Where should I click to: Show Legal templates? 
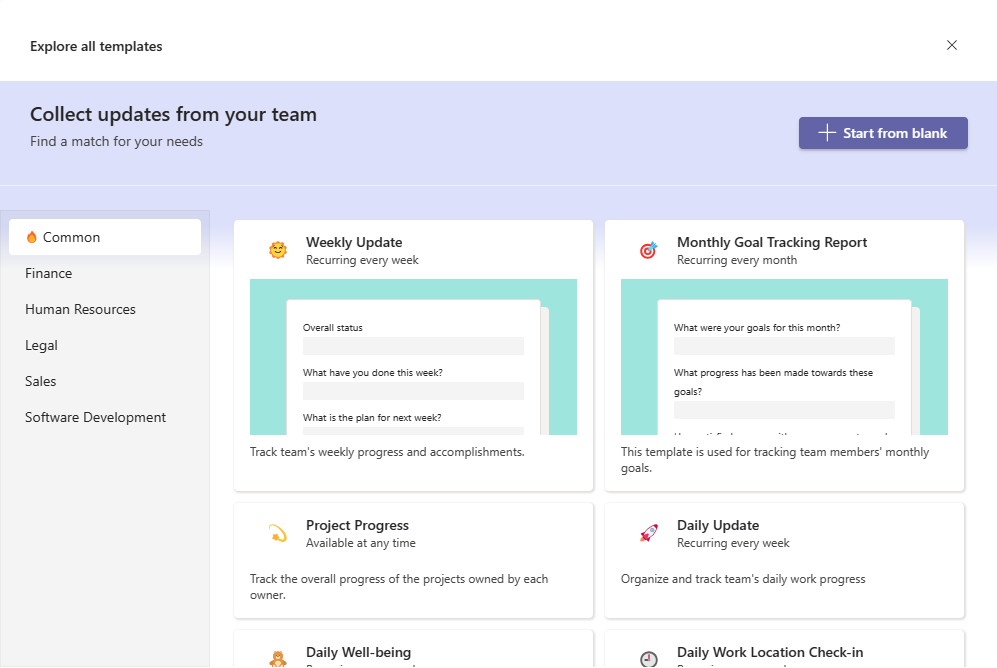pyautogui.click(x=42, y=345)
